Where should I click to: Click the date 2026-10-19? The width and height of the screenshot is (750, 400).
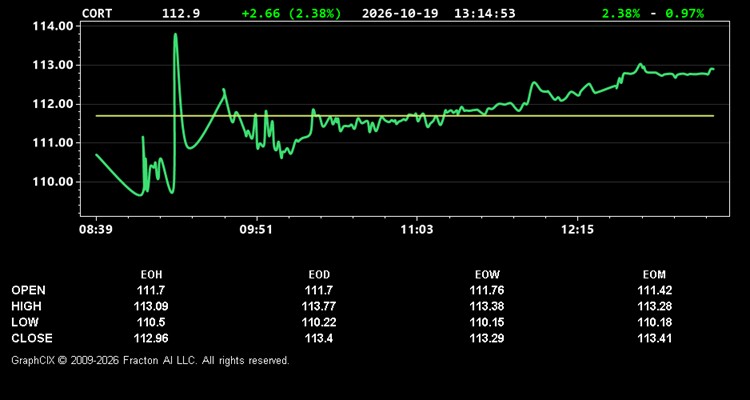point(400,13)
